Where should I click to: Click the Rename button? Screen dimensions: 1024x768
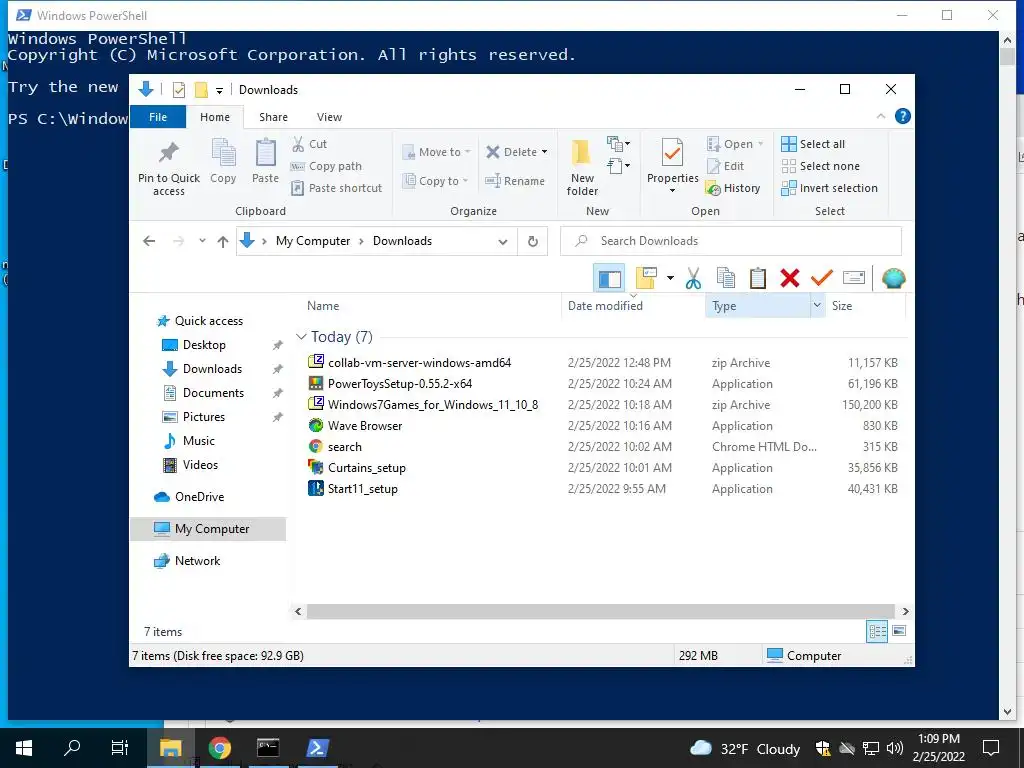coord(515,181)
